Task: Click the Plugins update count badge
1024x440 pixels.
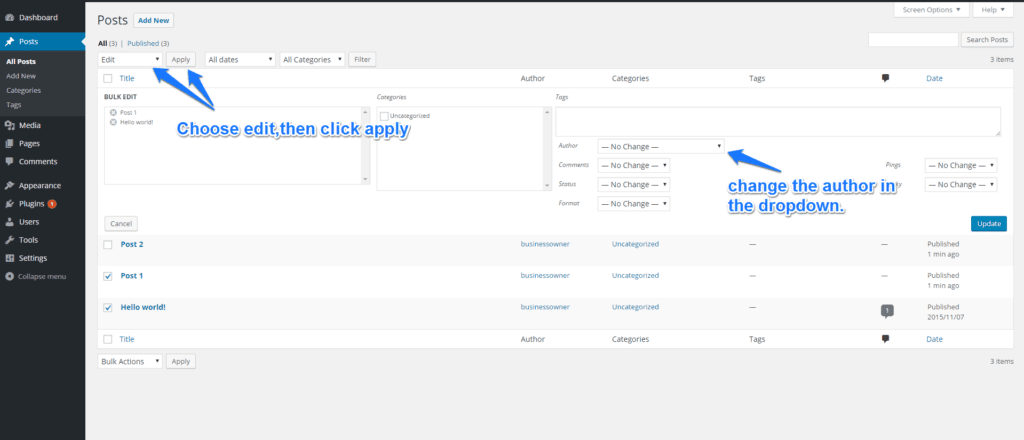Action: coord(52,204)
